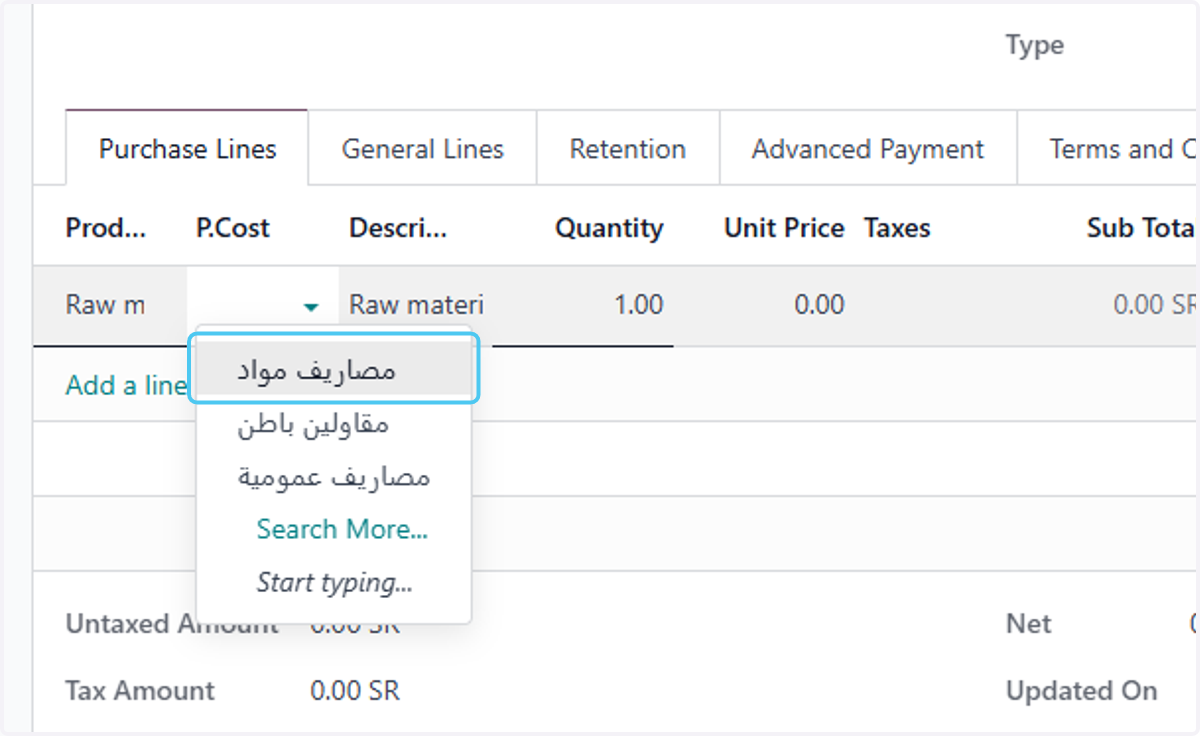This screenshot has height=736, width=1200.
Task: Sort by the Unit Price column header
Action: coord(784,228)
